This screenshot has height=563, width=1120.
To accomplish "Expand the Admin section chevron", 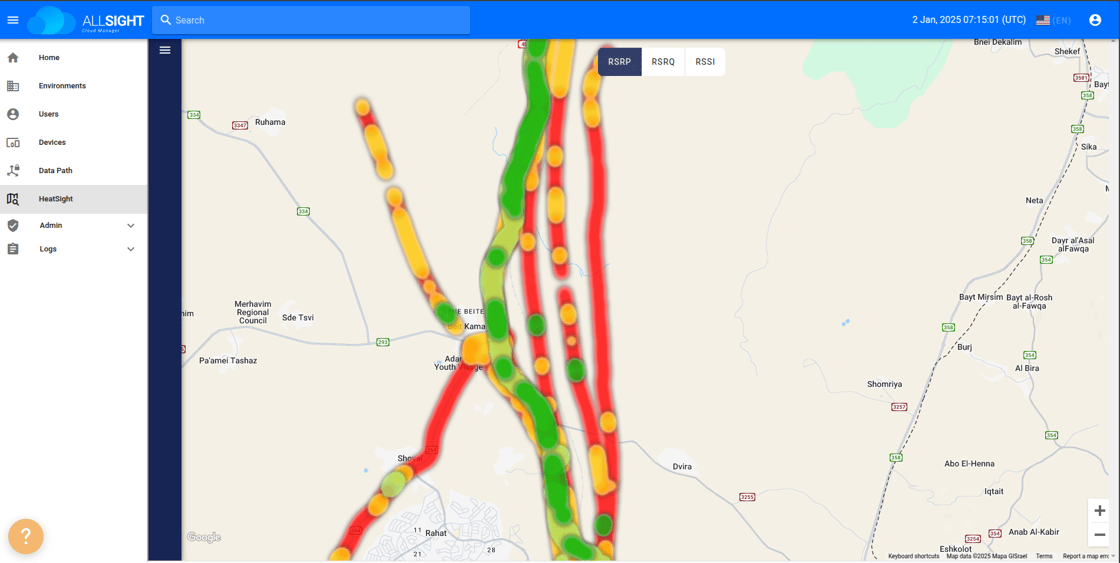I will click(x=131, y=226).
